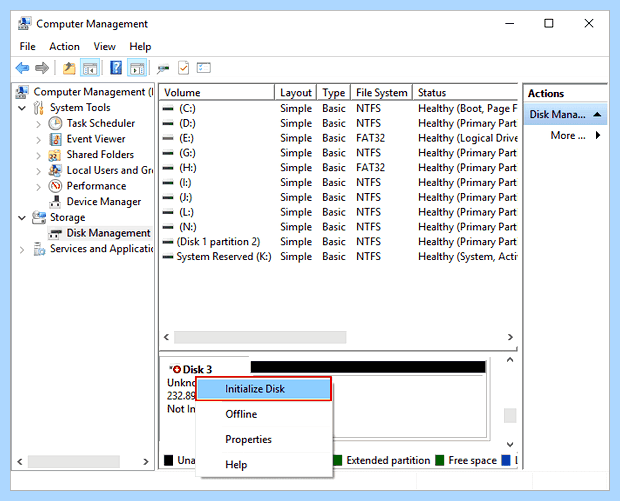Open the Help menu in menu bar
620x501 pixels.
[x=140, y=47]
